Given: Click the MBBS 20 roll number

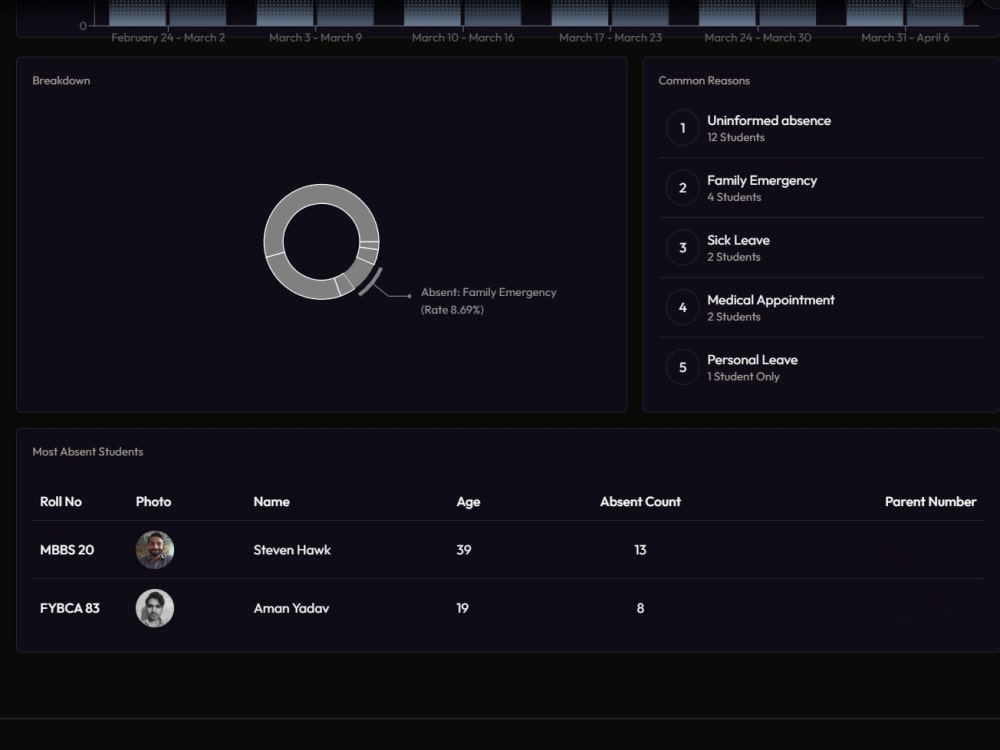Looking at the screenshot, I should [67, 550].
